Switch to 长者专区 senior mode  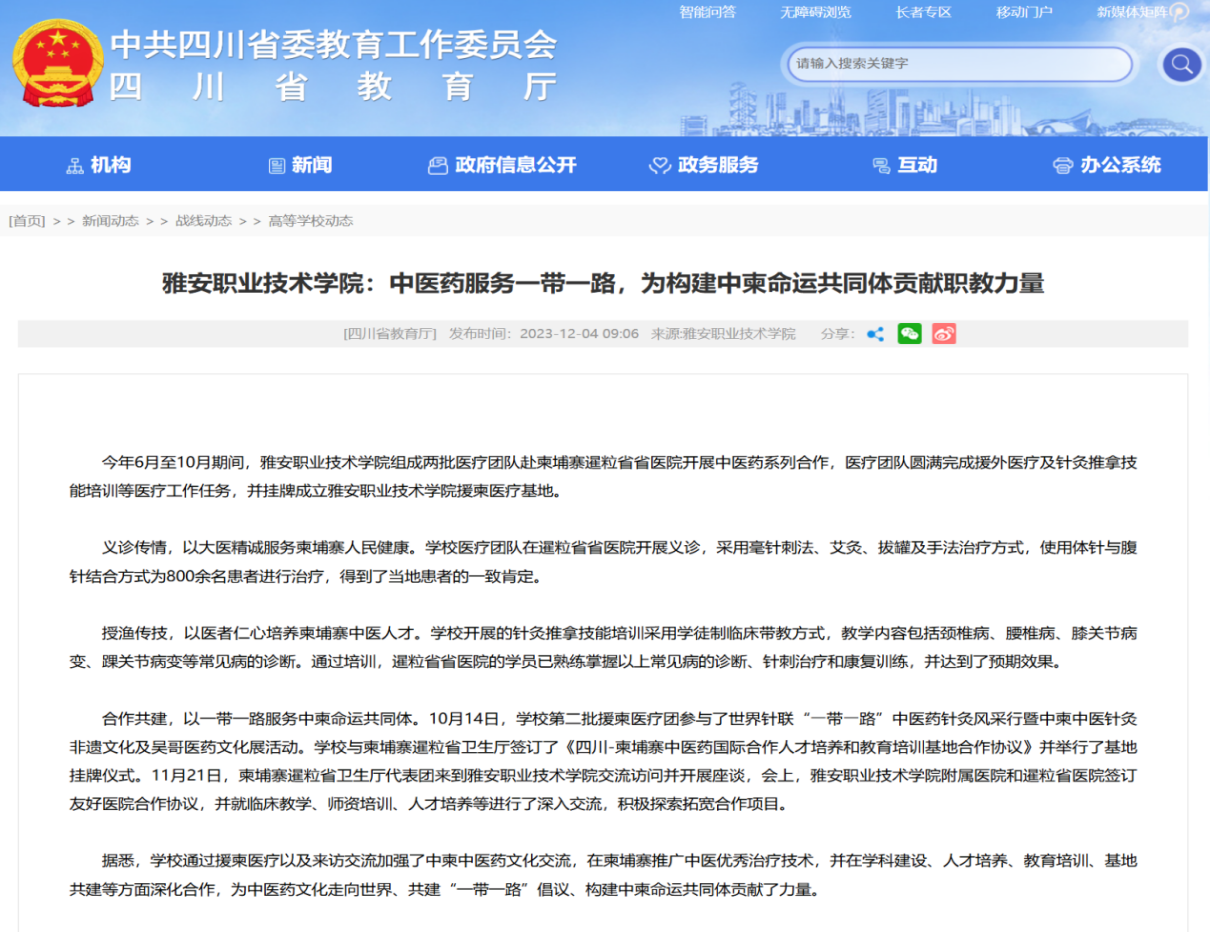(923, 12)
